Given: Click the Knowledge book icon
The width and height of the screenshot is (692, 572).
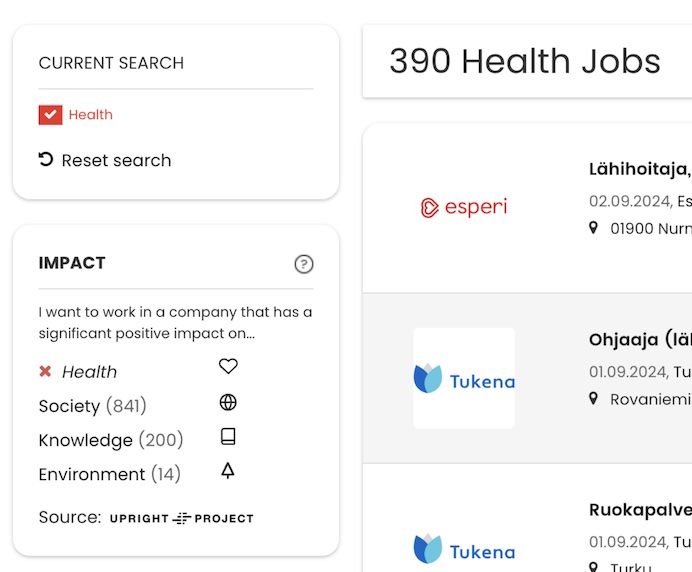Looking at the screenshot, I should [x=228, y=437].
